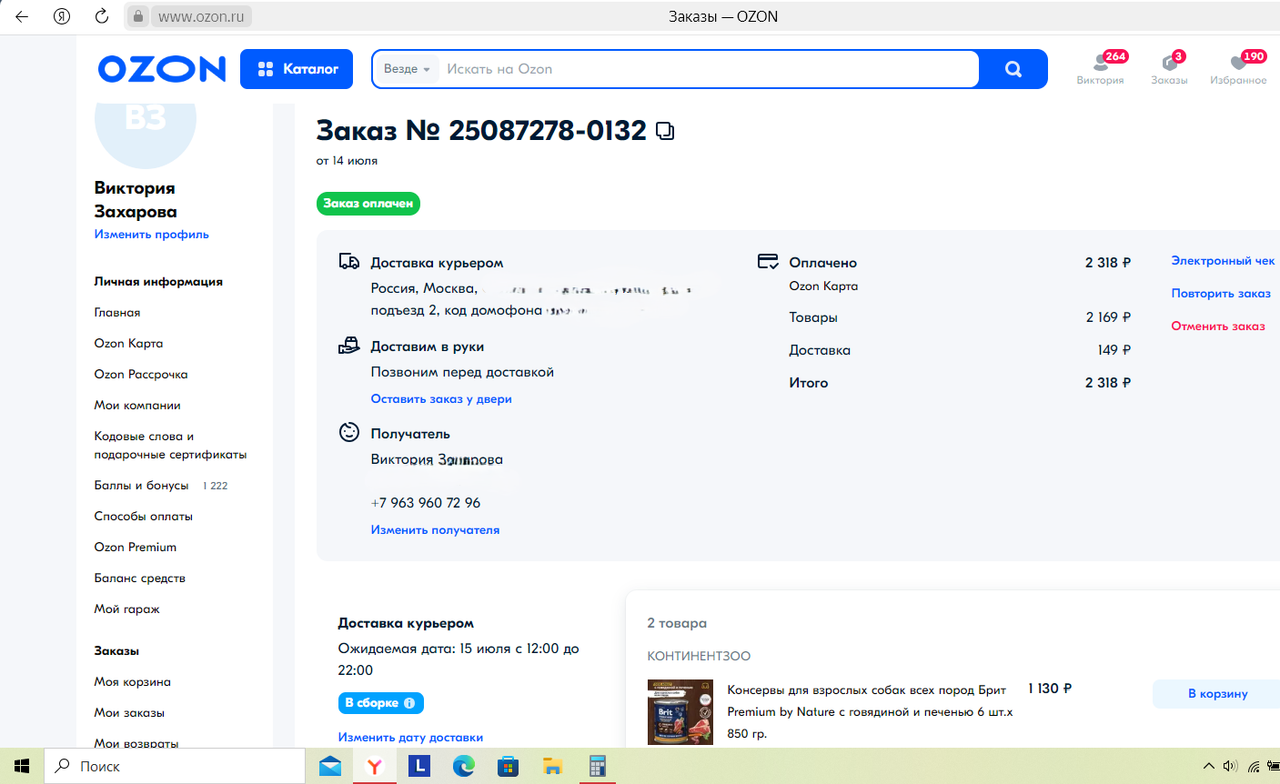Screen dimensions: 1280x784
Task: Open the Заказы icon in header
Action: (x=1169, y=68)
